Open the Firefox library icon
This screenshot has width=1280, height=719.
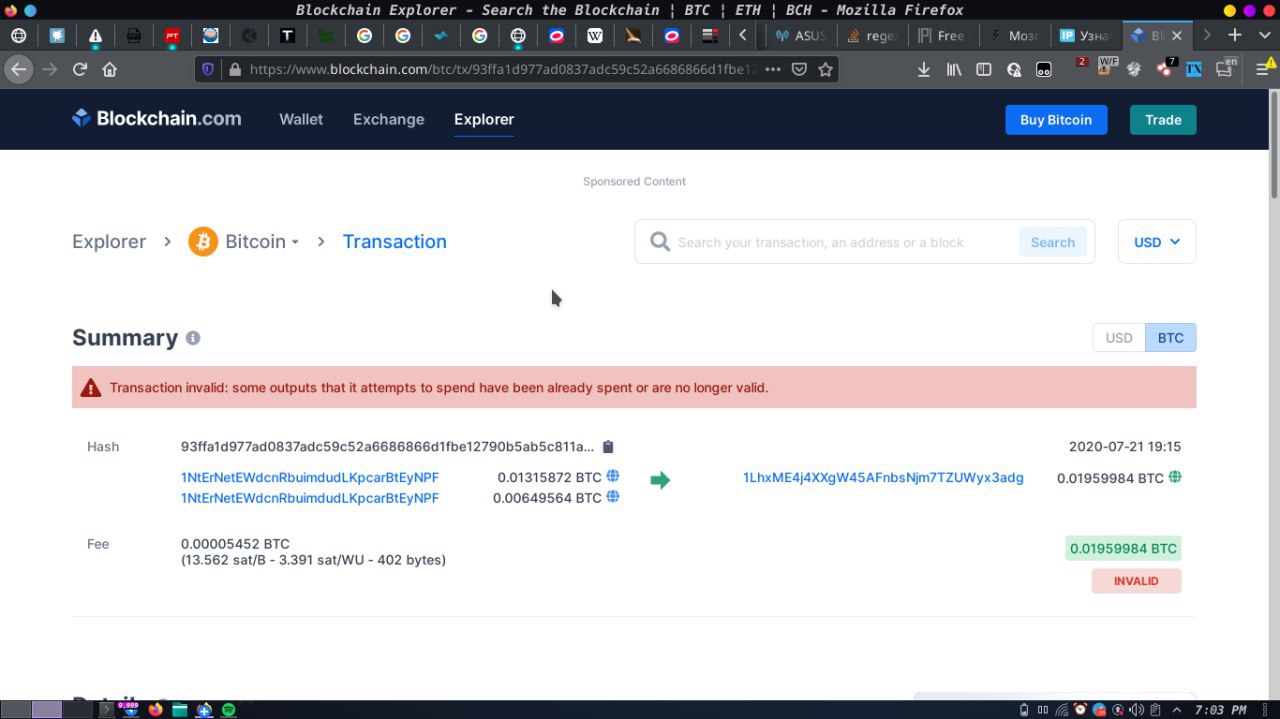click(954, 69)
